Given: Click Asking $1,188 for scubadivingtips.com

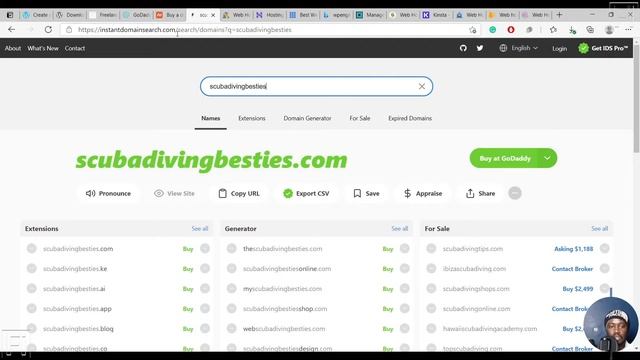Looking at the screenshot, I should (573, 249).
